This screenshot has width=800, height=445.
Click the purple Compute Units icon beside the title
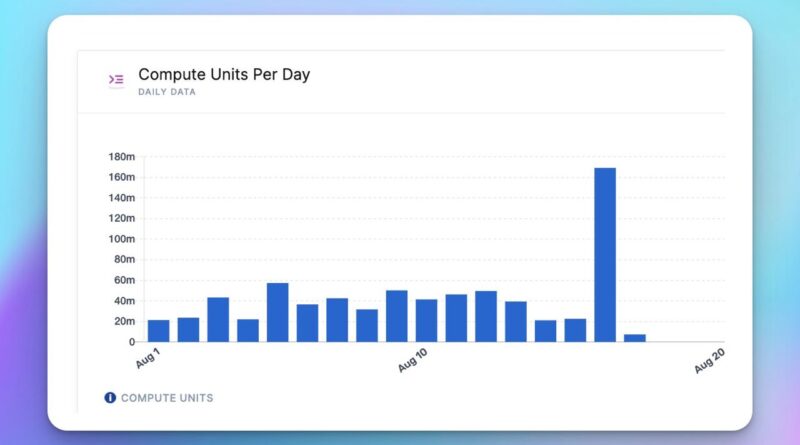tap(116, 80)
